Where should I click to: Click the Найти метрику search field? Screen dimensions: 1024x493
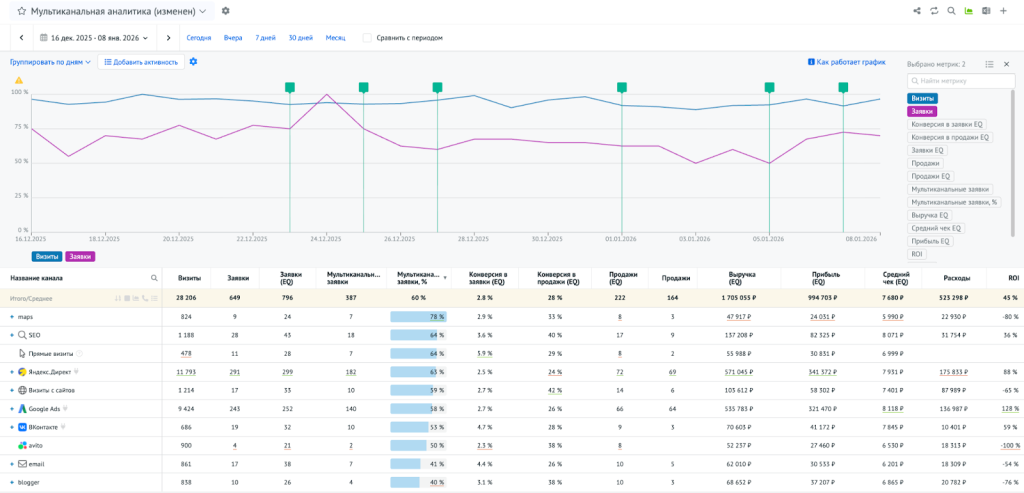coord(958,81)
